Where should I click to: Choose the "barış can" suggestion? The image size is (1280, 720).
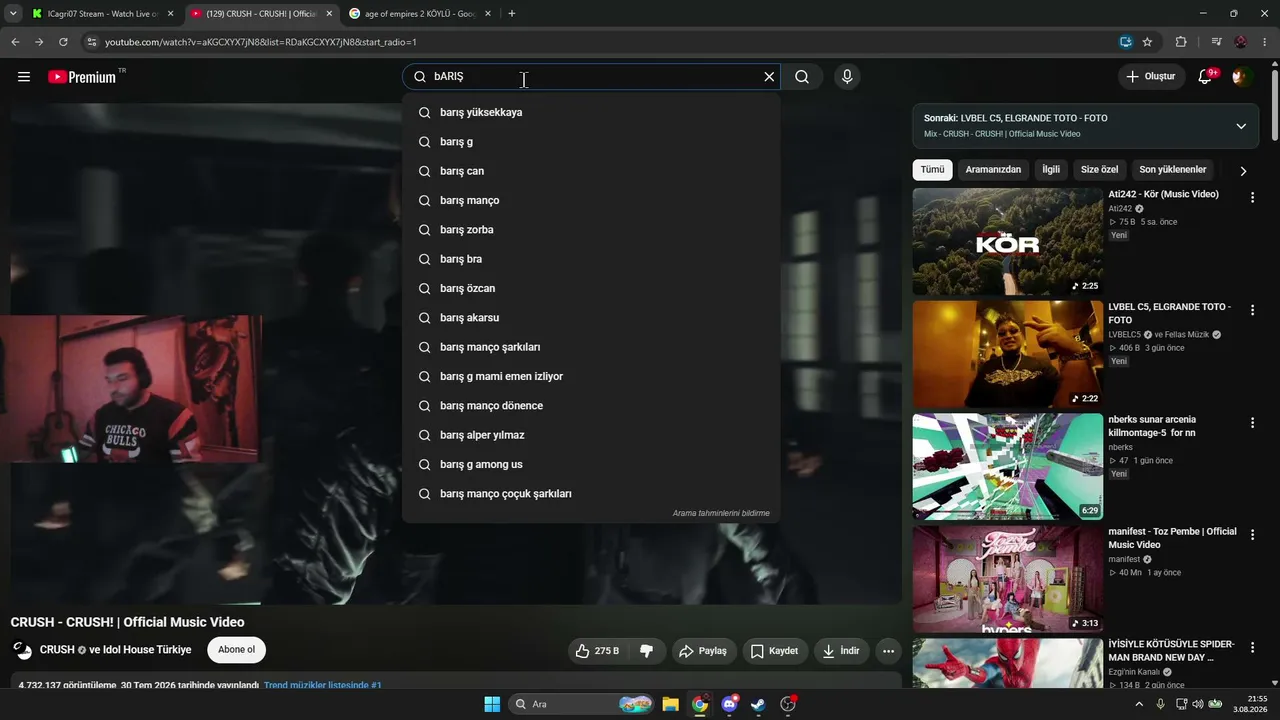(591, 171)
